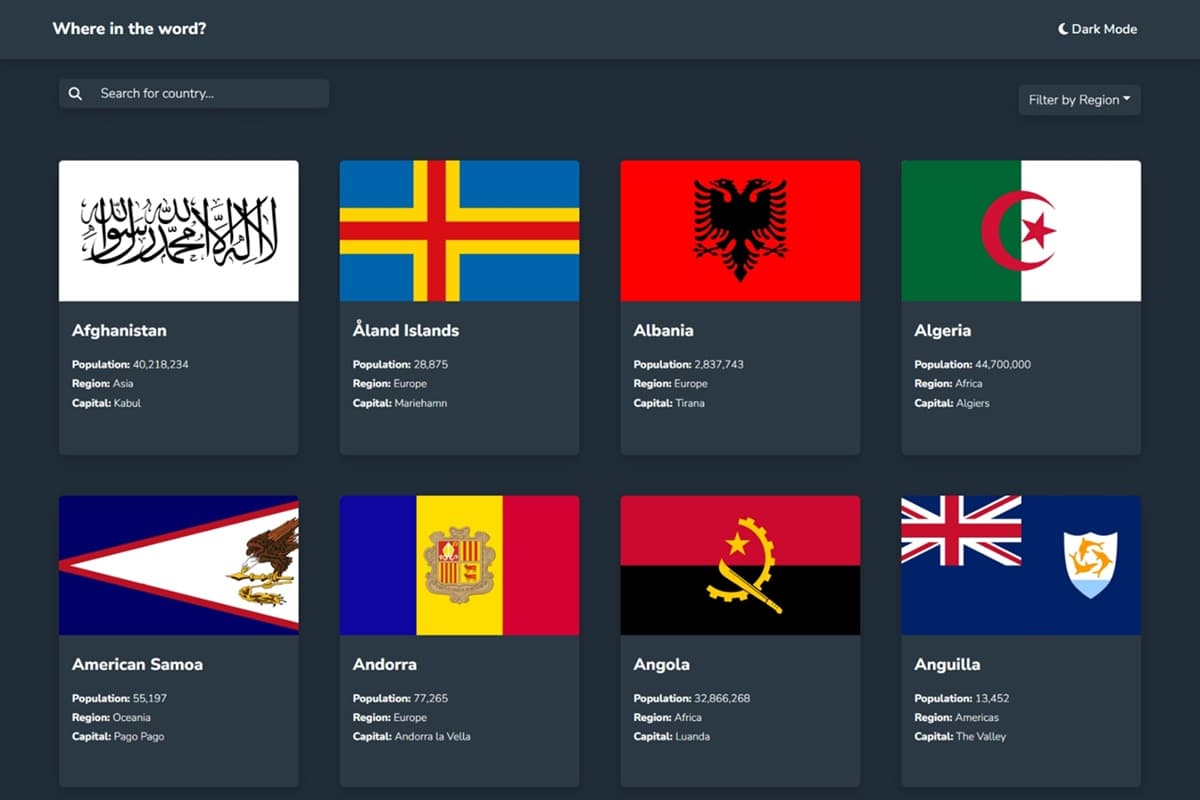This screenshot has height=800, width=1200.
Task: Click Capital: Kabul text
Action: click(x=106, y=404)
